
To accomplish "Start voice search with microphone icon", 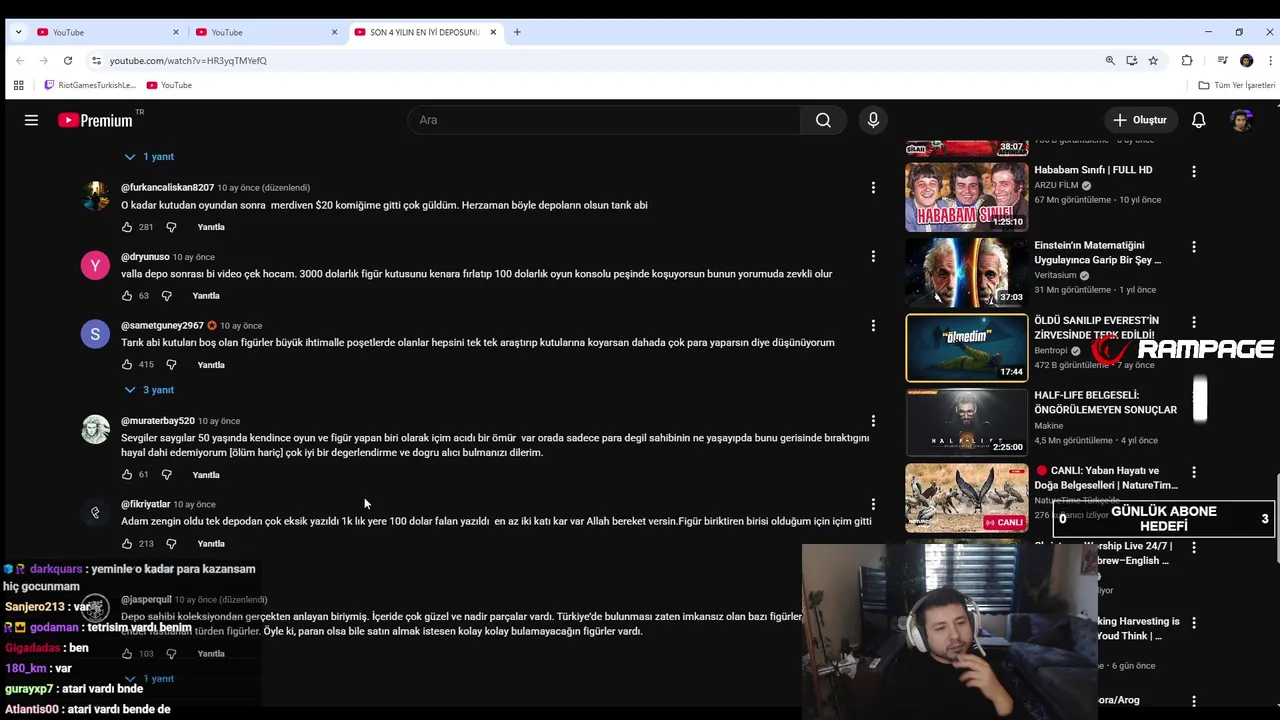I will 873,120.
